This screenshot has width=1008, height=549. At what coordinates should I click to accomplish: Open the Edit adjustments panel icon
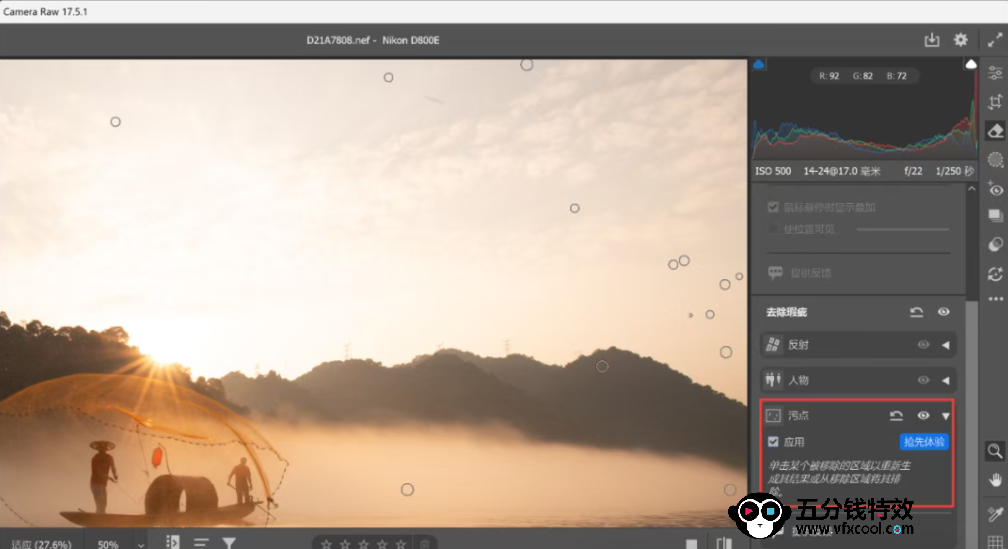point(995,72)
